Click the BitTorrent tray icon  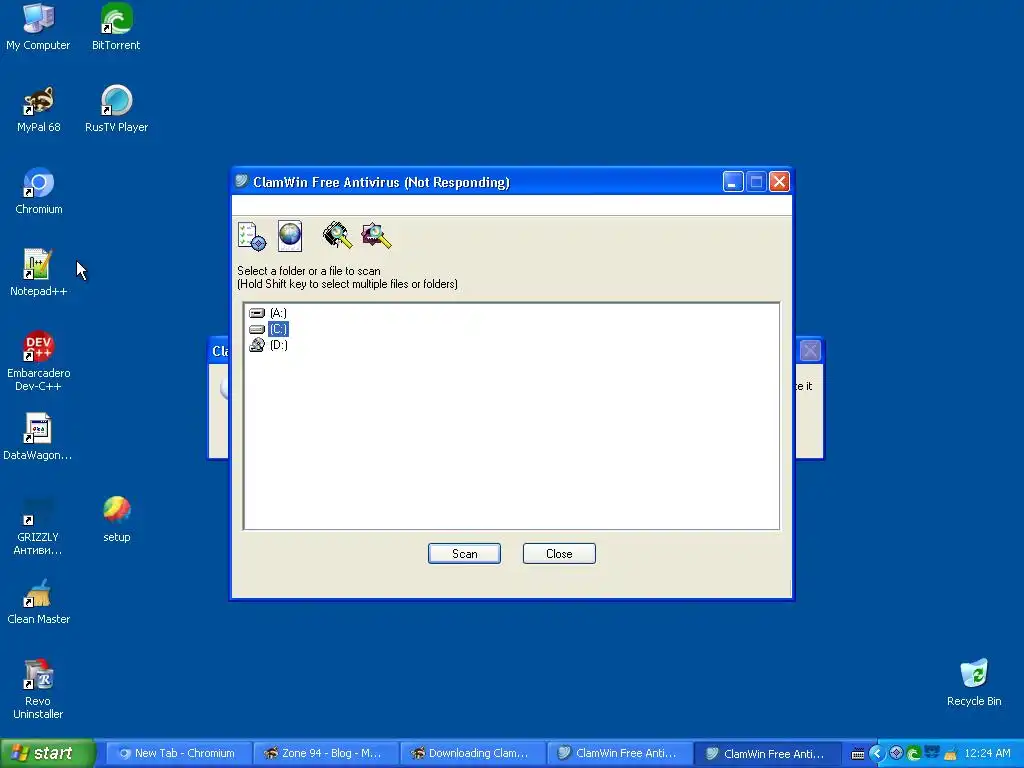click(914, 754)
